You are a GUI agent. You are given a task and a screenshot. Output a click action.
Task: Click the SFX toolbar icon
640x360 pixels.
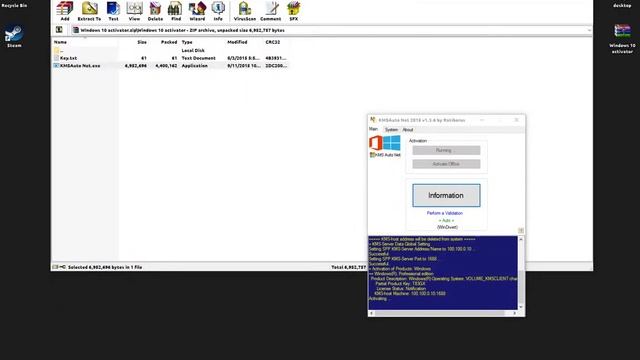pos(293,11)
